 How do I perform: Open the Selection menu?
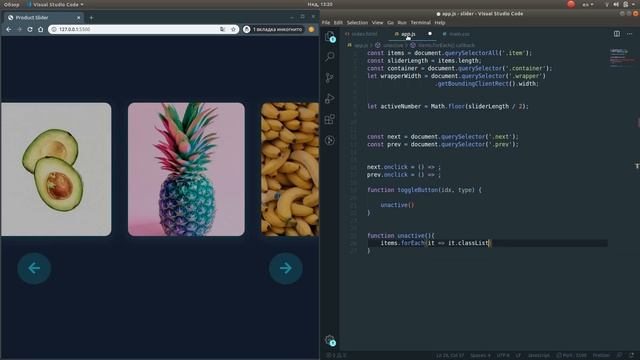(357, 22)
